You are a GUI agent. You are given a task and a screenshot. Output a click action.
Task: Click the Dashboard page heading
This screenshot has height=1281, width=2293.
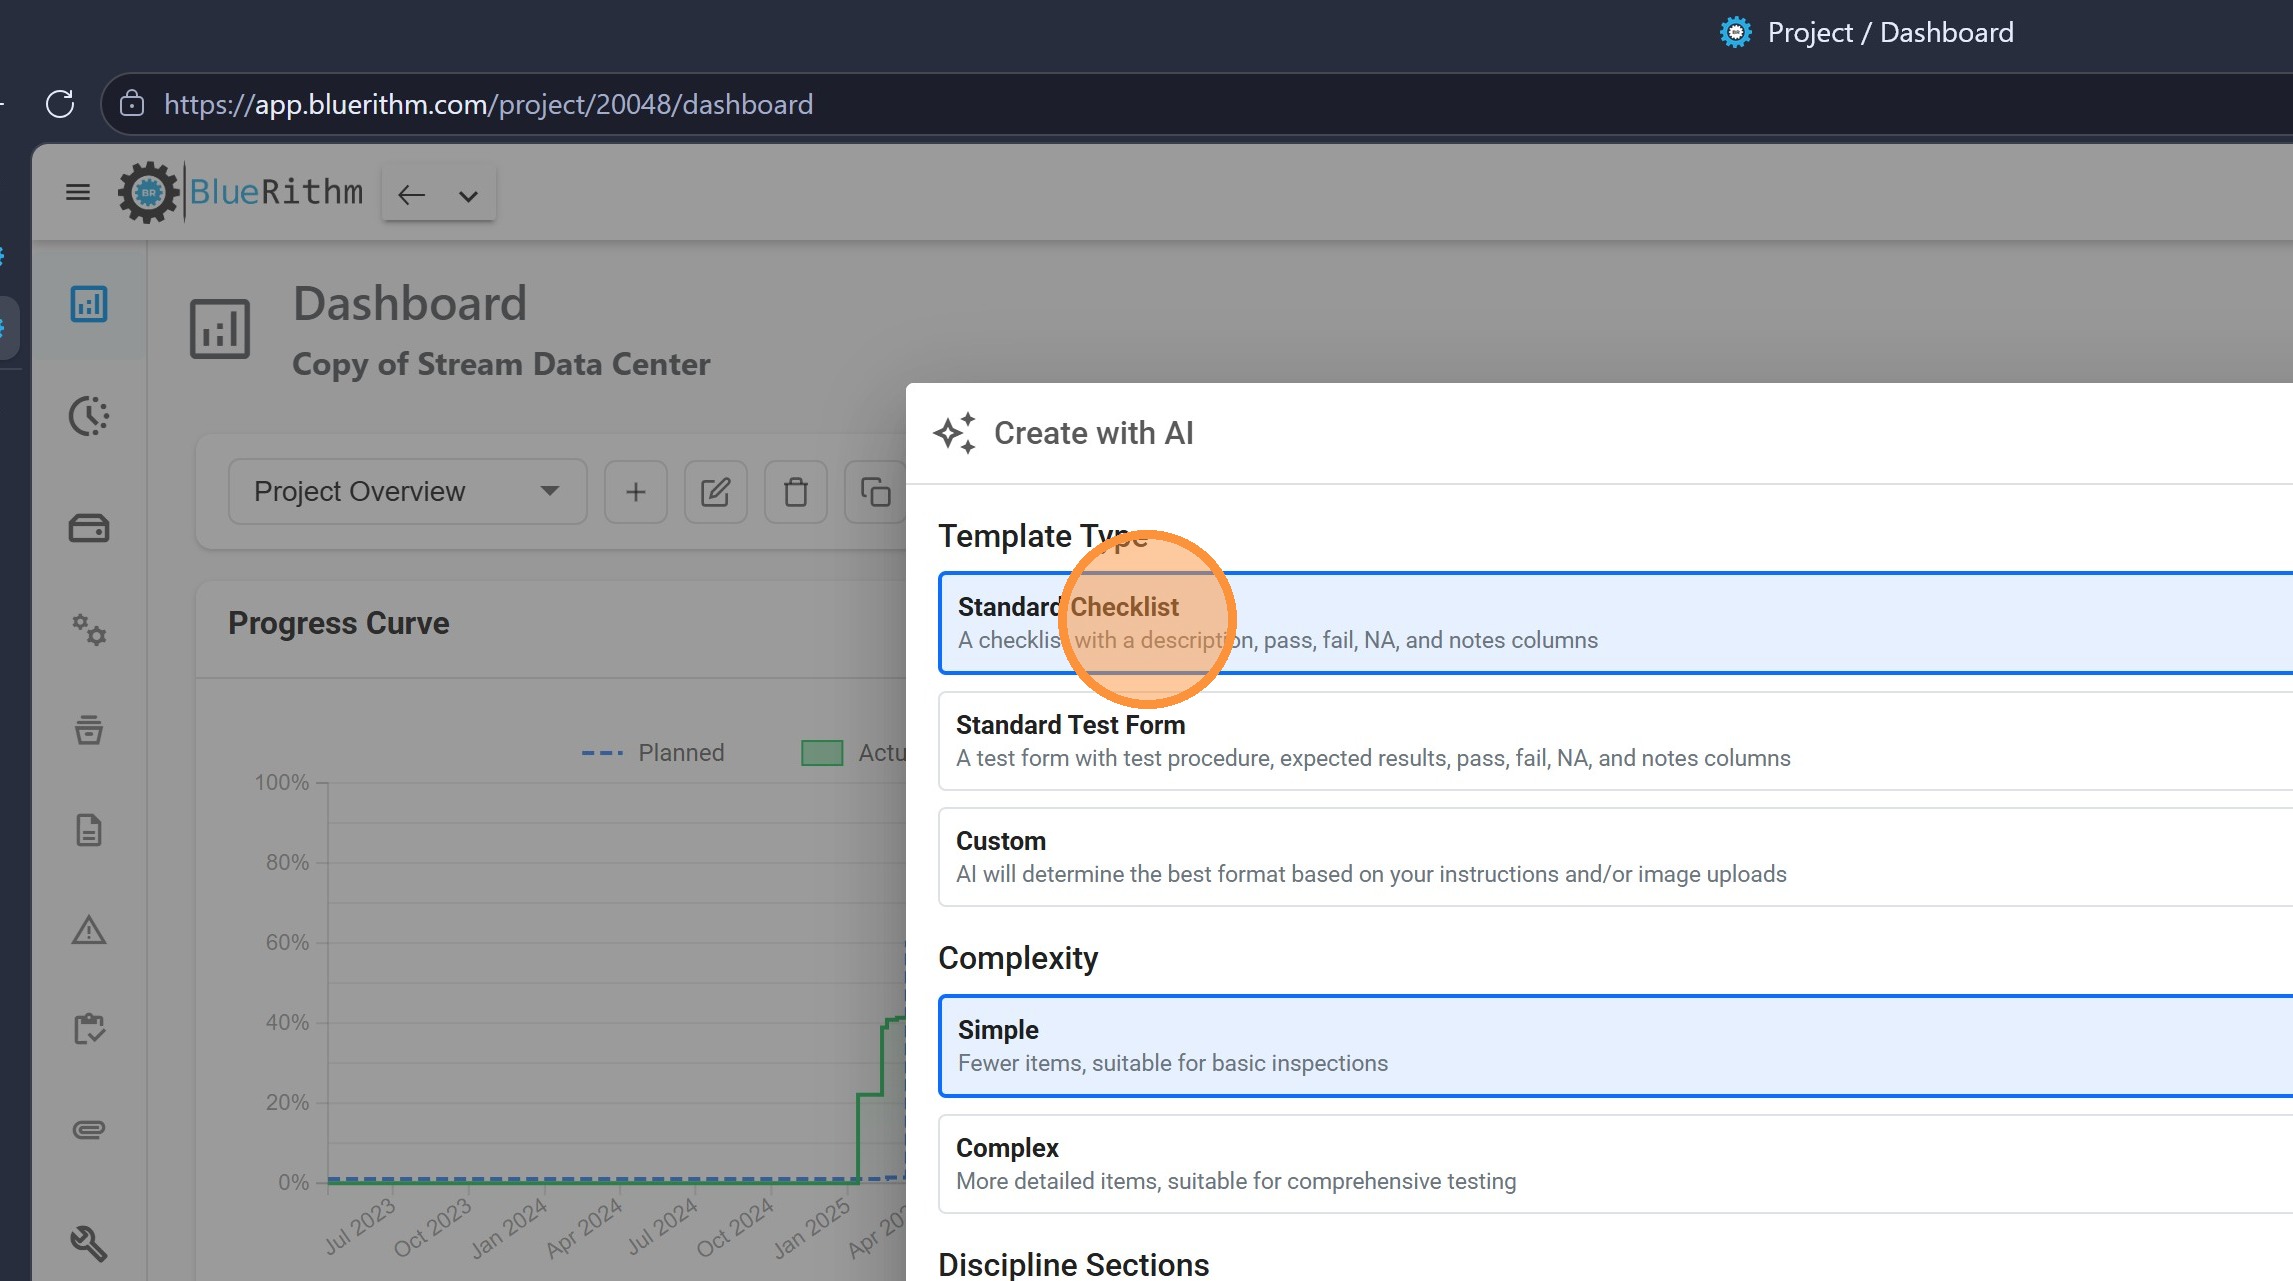pos(409,303)
